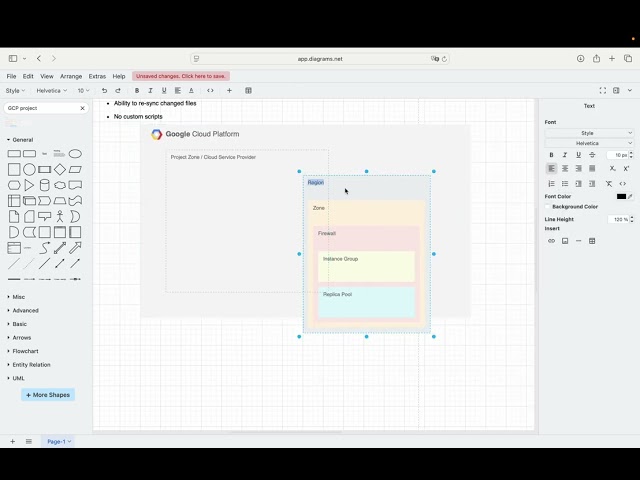Screen dimensions: 640x480
Task: Undo last change in toolbar
Action: [x=104, y=91]
